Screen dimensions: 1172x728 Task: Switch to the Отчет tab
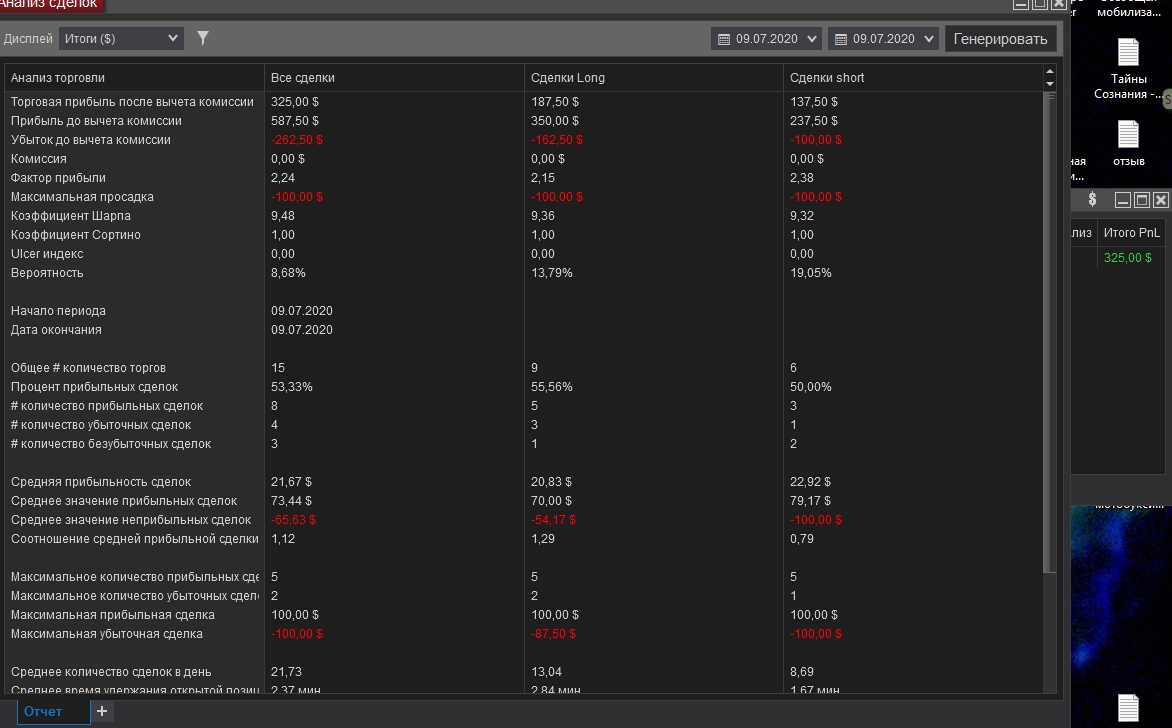click(53, 712)
